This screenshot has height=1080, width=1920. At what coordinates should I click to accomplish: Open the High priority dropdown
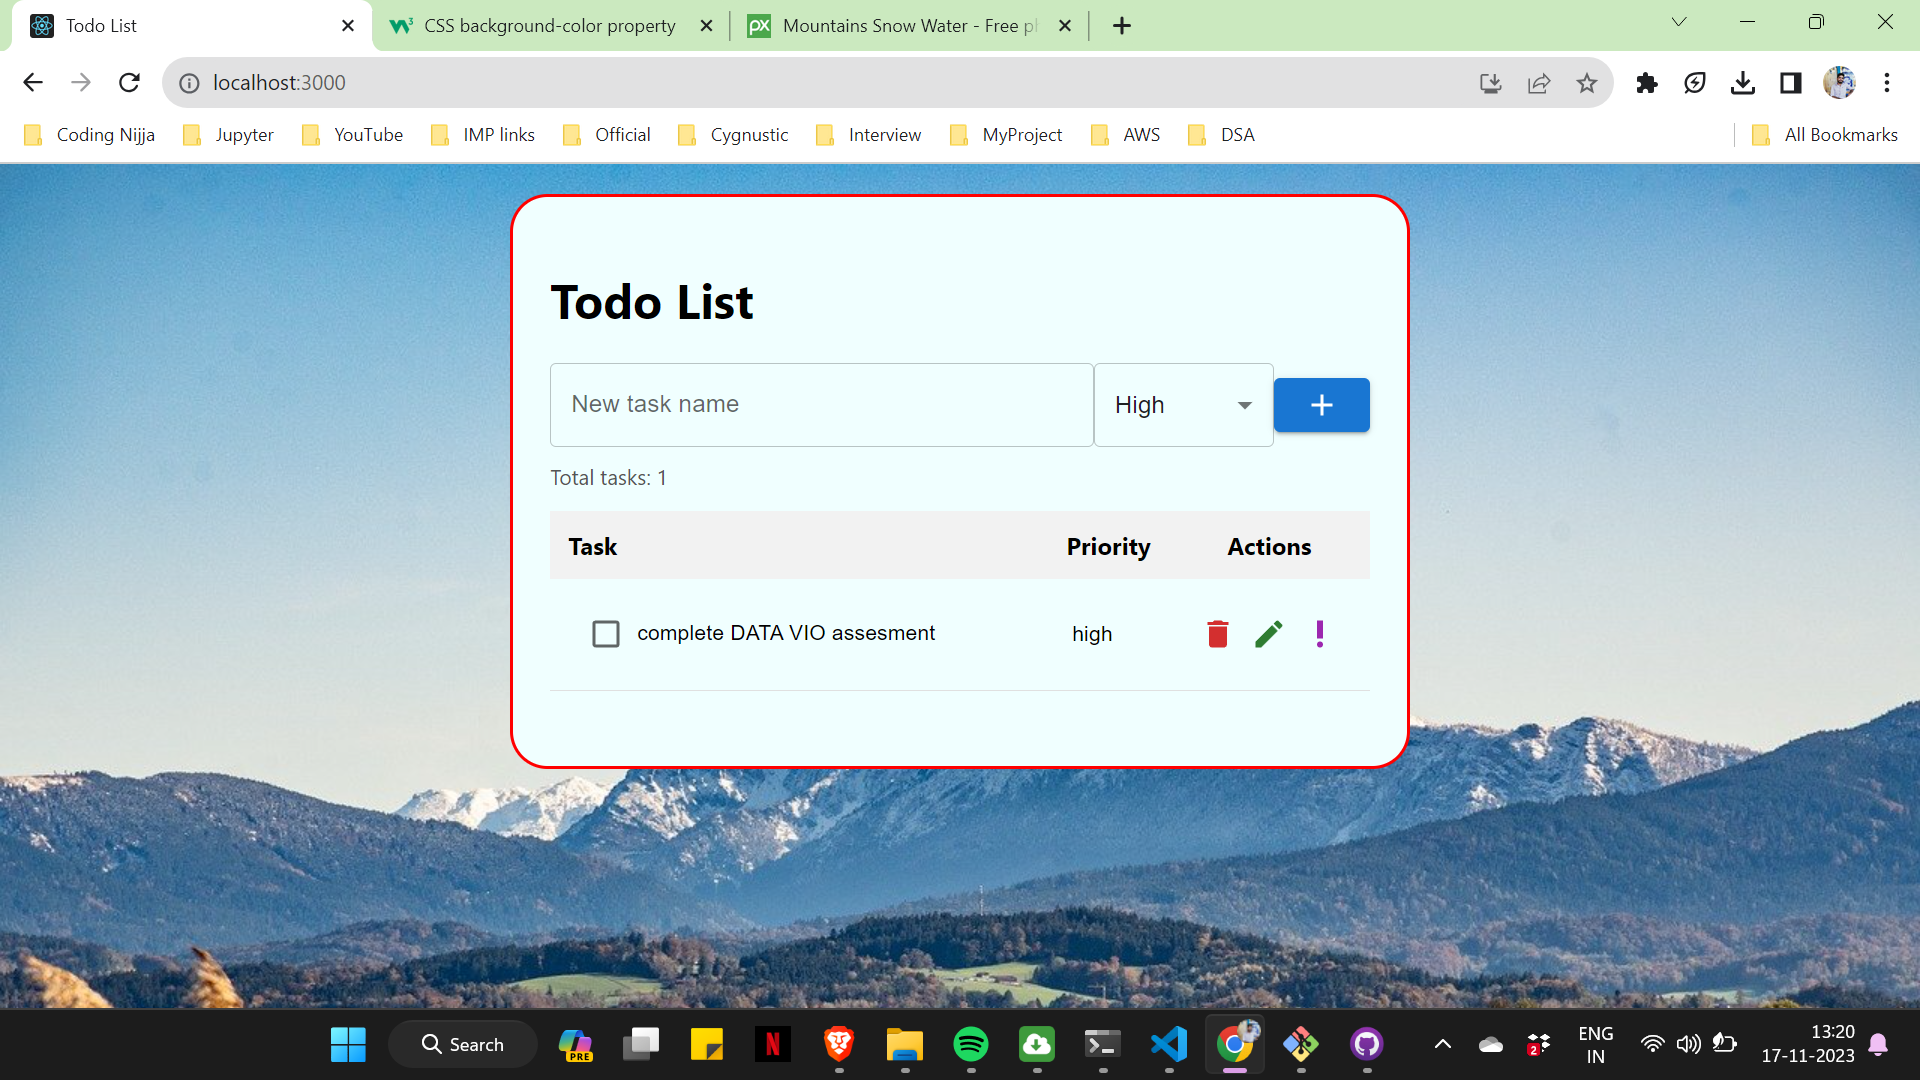coord(1183,404)
